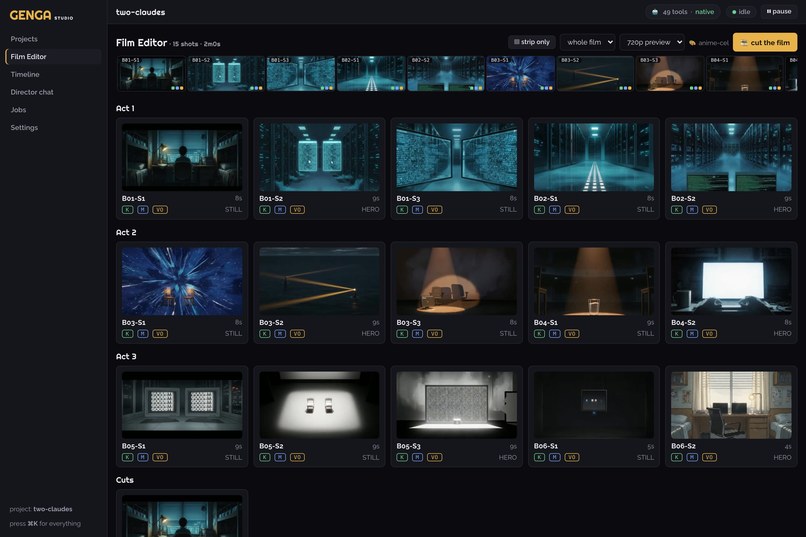This screenshot has width=806, height=537.
Task: Click the VO badge on shot B01-S1
Action: (x=160, y=210)
